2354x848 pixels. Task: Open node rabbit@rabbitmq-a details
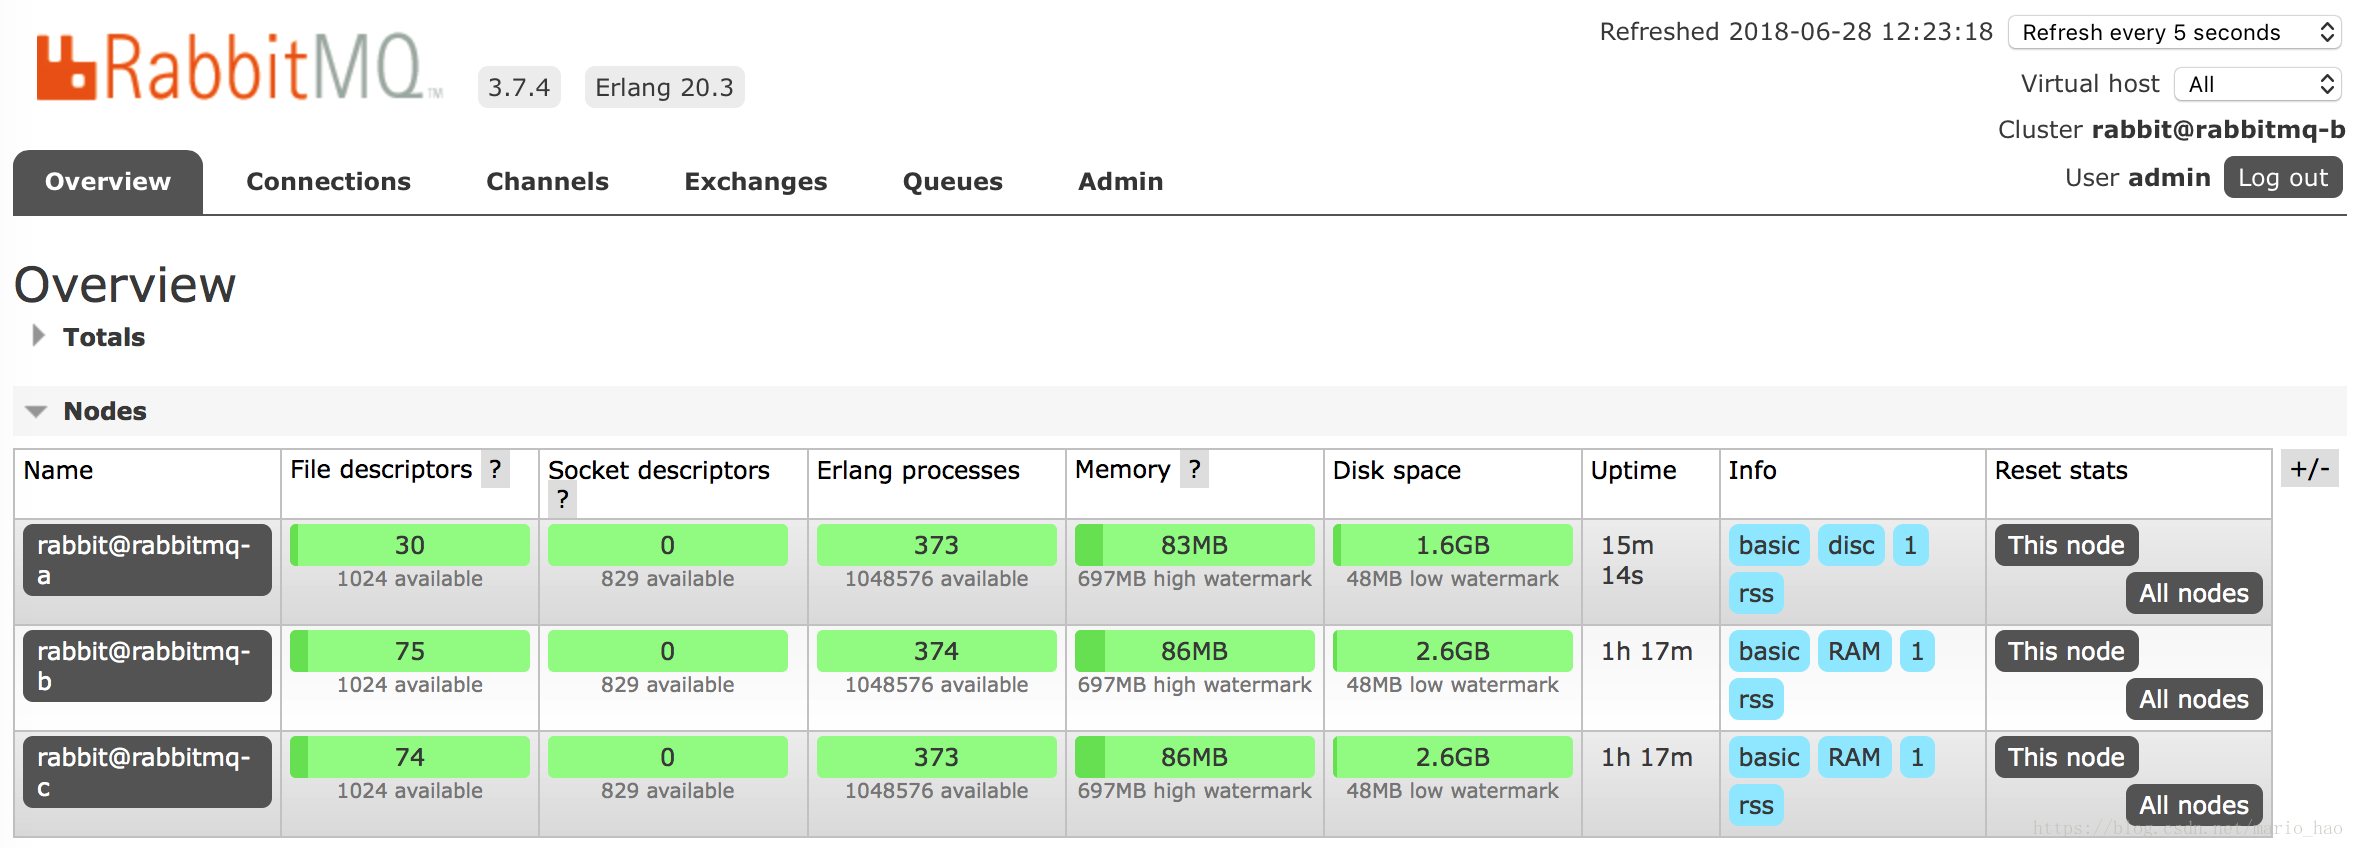tap(147, 560)
